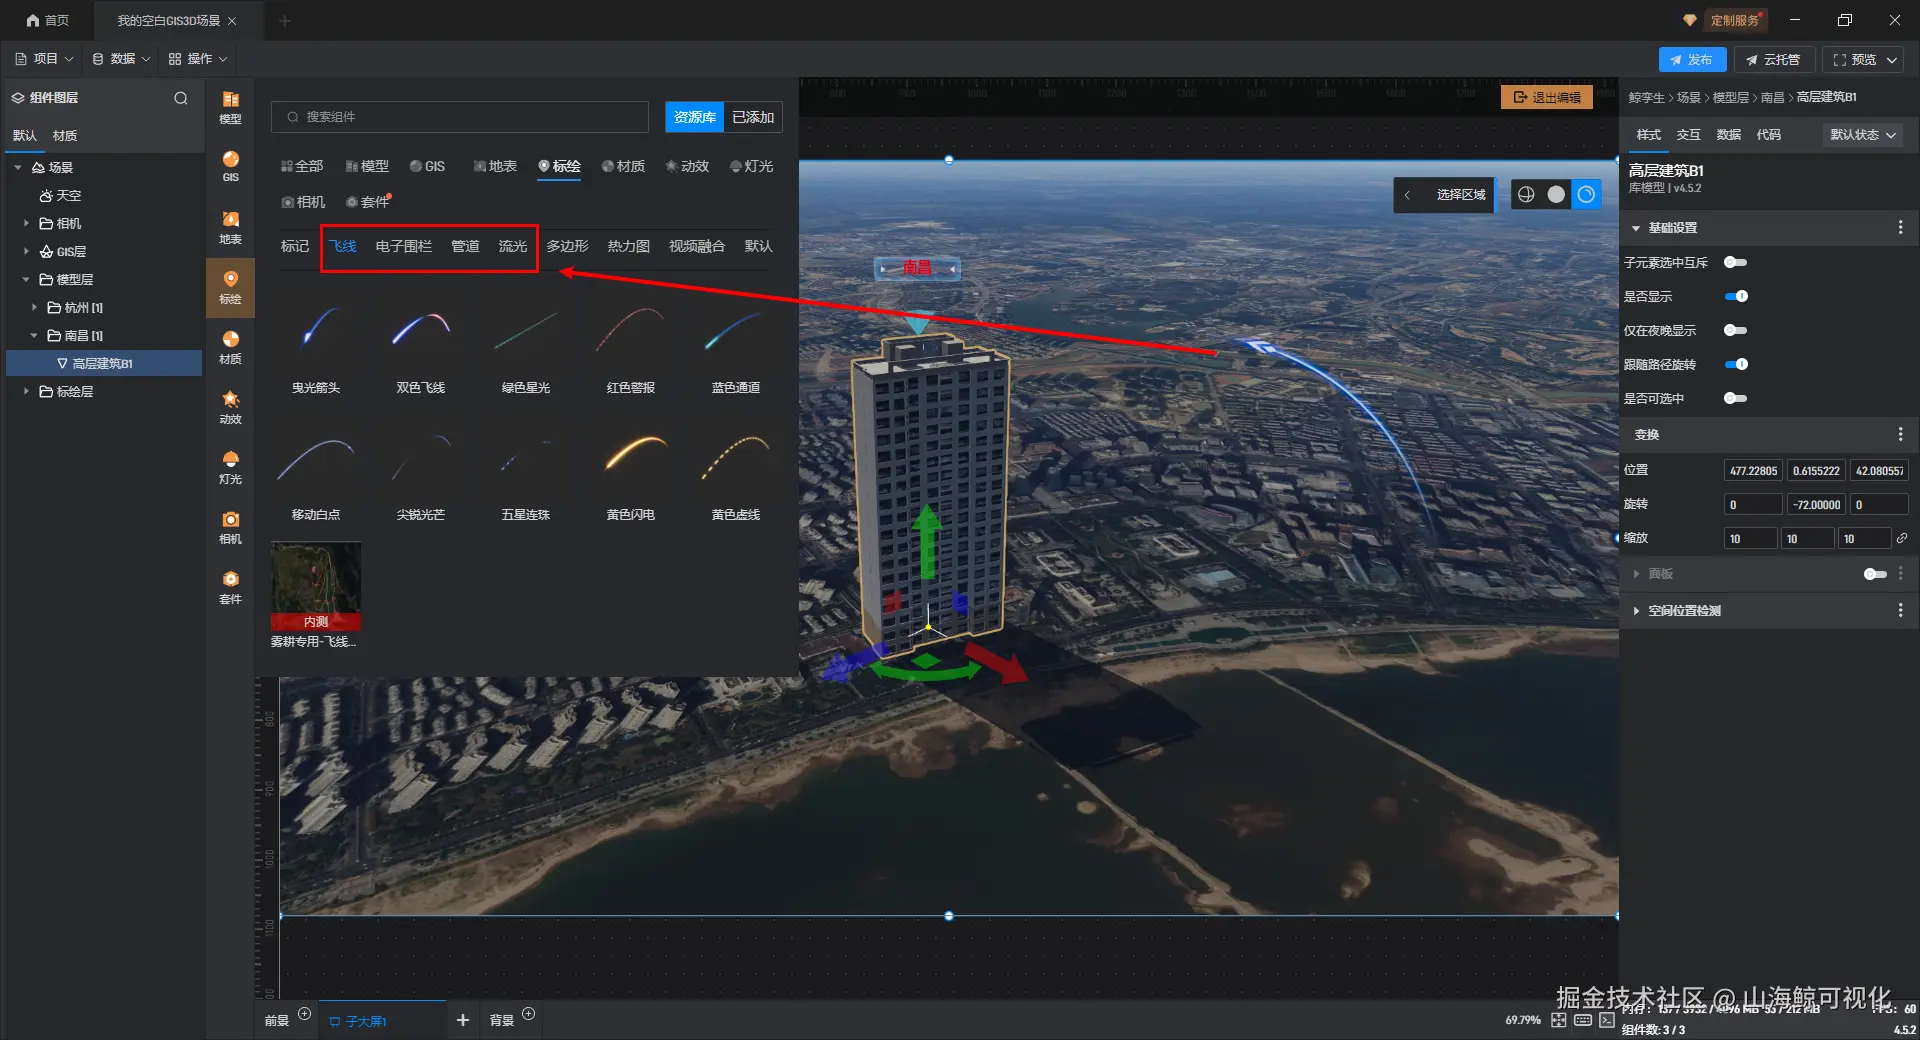Viewport: 1920px width, 1040px height.
Task: Add a new sub-screen with plus icon
Action: click(x=462, y=1020)
